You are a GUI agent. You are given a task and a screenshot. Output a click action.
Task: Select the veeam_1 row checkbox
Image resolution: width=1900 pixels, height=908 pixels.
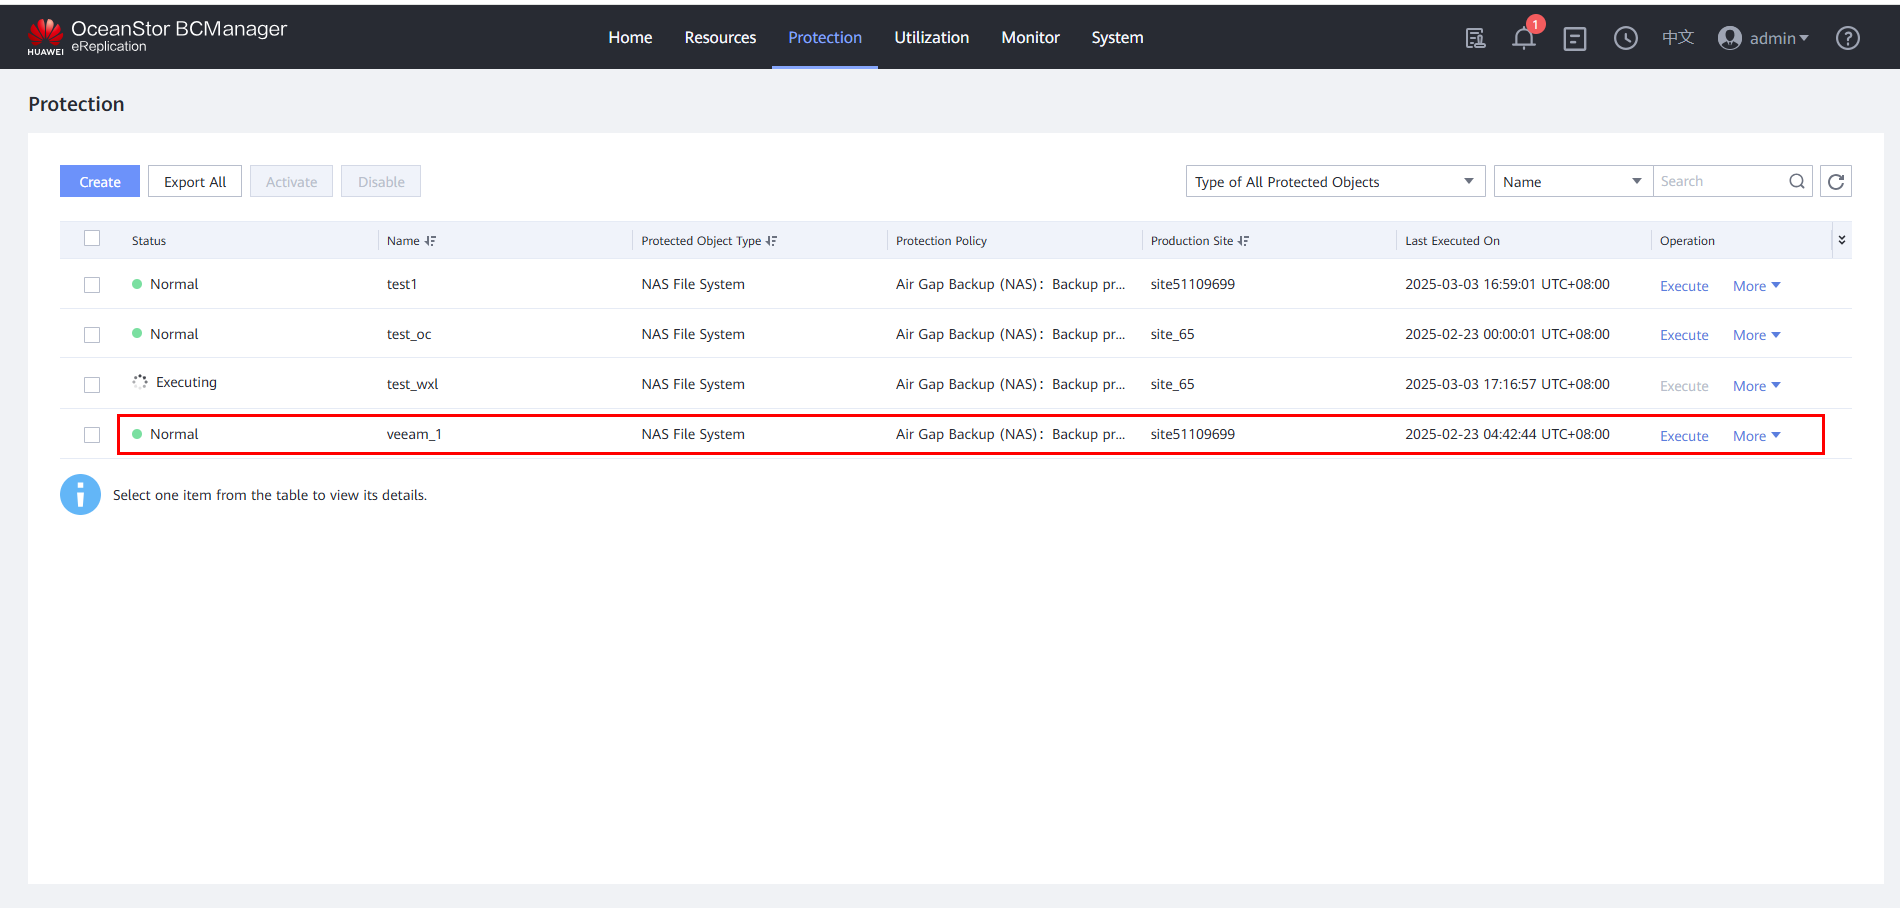click(92, 435)
